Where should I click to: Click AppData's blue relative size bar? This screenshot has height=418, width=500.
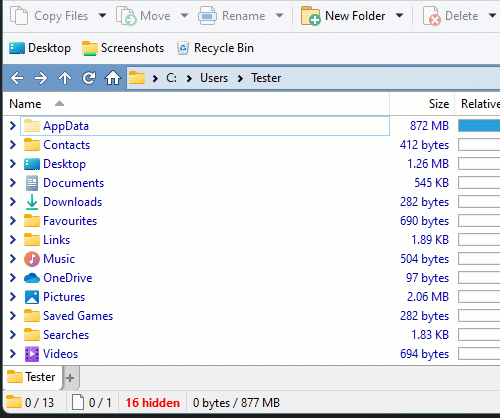pyautogui.click(x=479, y=126)
